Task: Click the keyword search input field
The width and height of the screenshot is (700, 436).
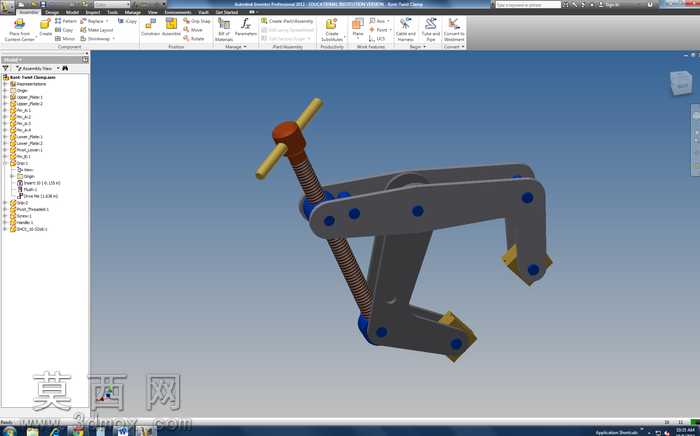Action: click(528, 4)
